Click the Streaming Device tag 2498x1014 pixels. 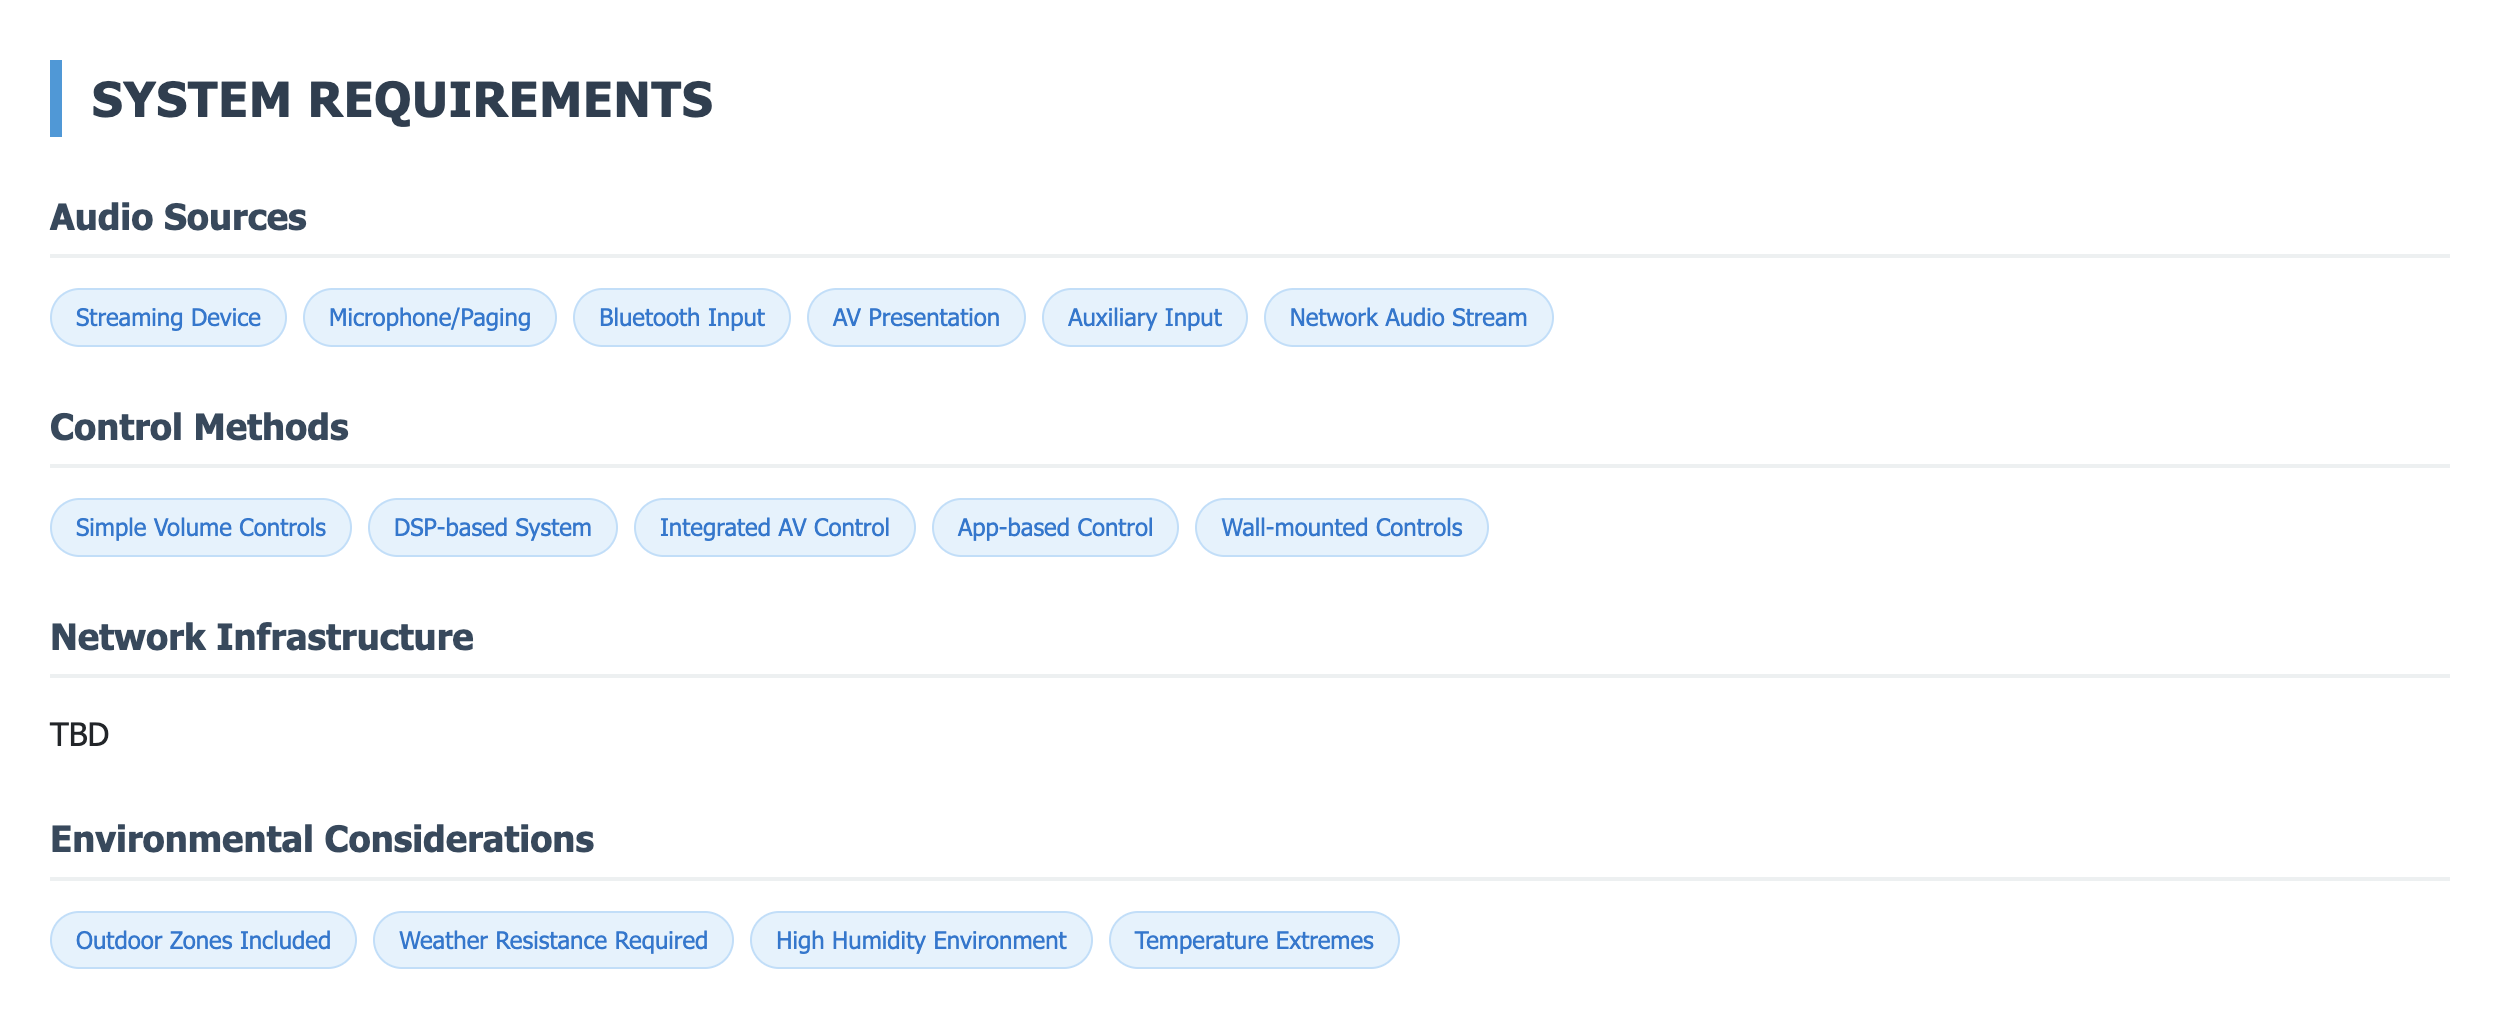click(x=168, y=318)
